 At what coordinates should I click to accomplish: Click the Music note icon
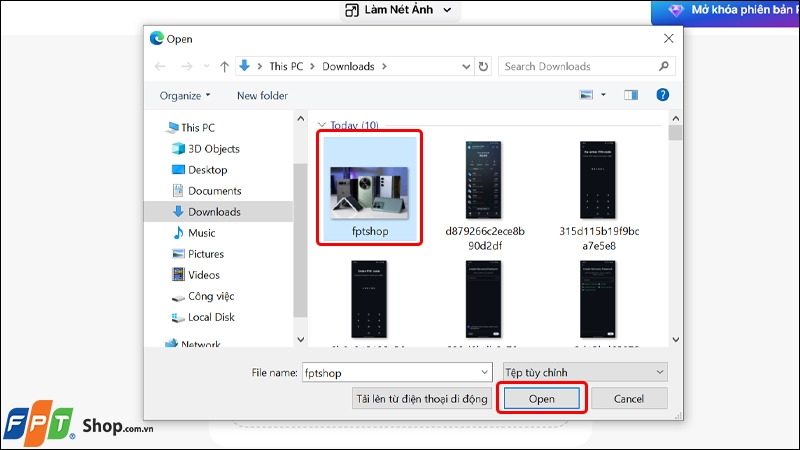point(178,233)
